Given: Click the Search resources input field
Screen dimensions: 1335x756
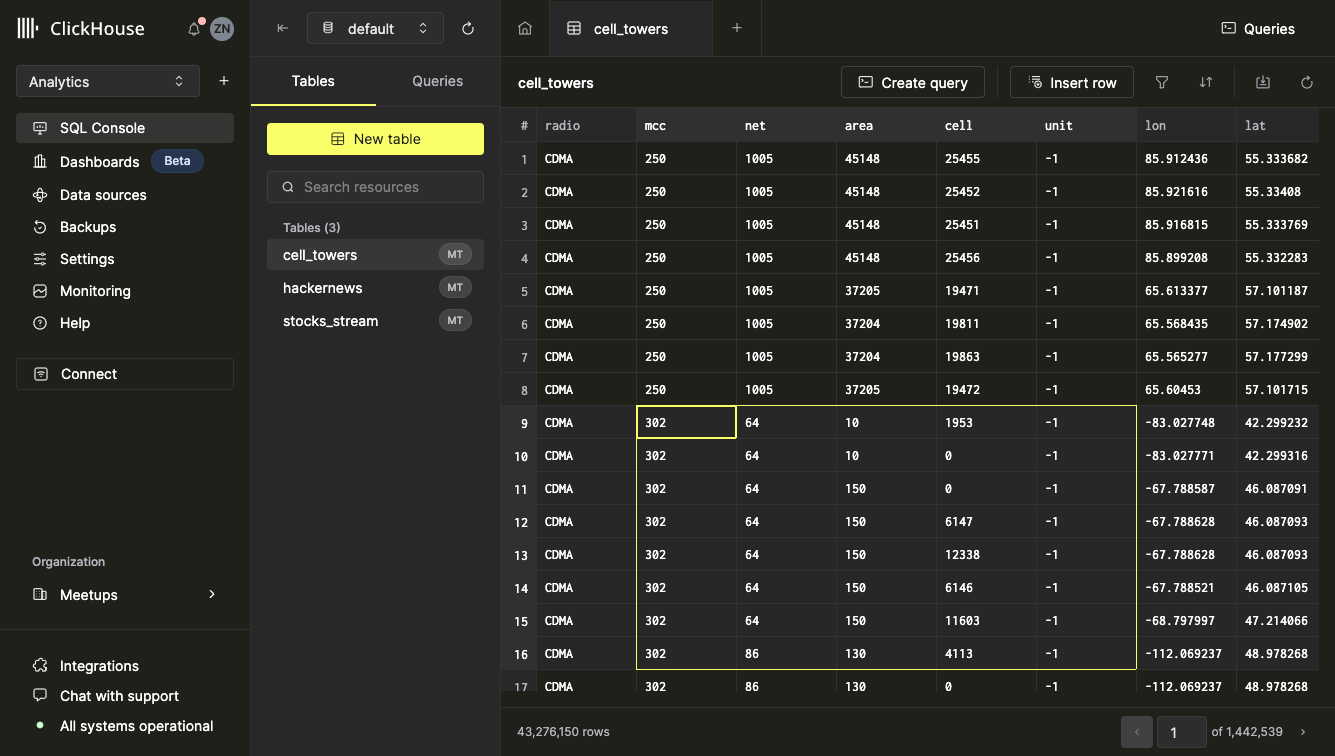Looking at the screenshot, I should pyautogui.click(x=375, y=187).
